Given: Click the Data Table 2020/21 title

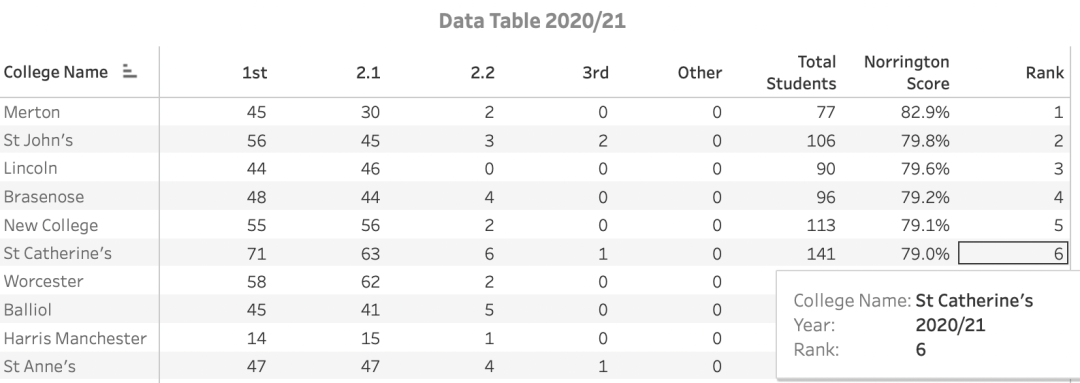Looking at the screenshot, I should pyautogui.click(x=532, y=21).
